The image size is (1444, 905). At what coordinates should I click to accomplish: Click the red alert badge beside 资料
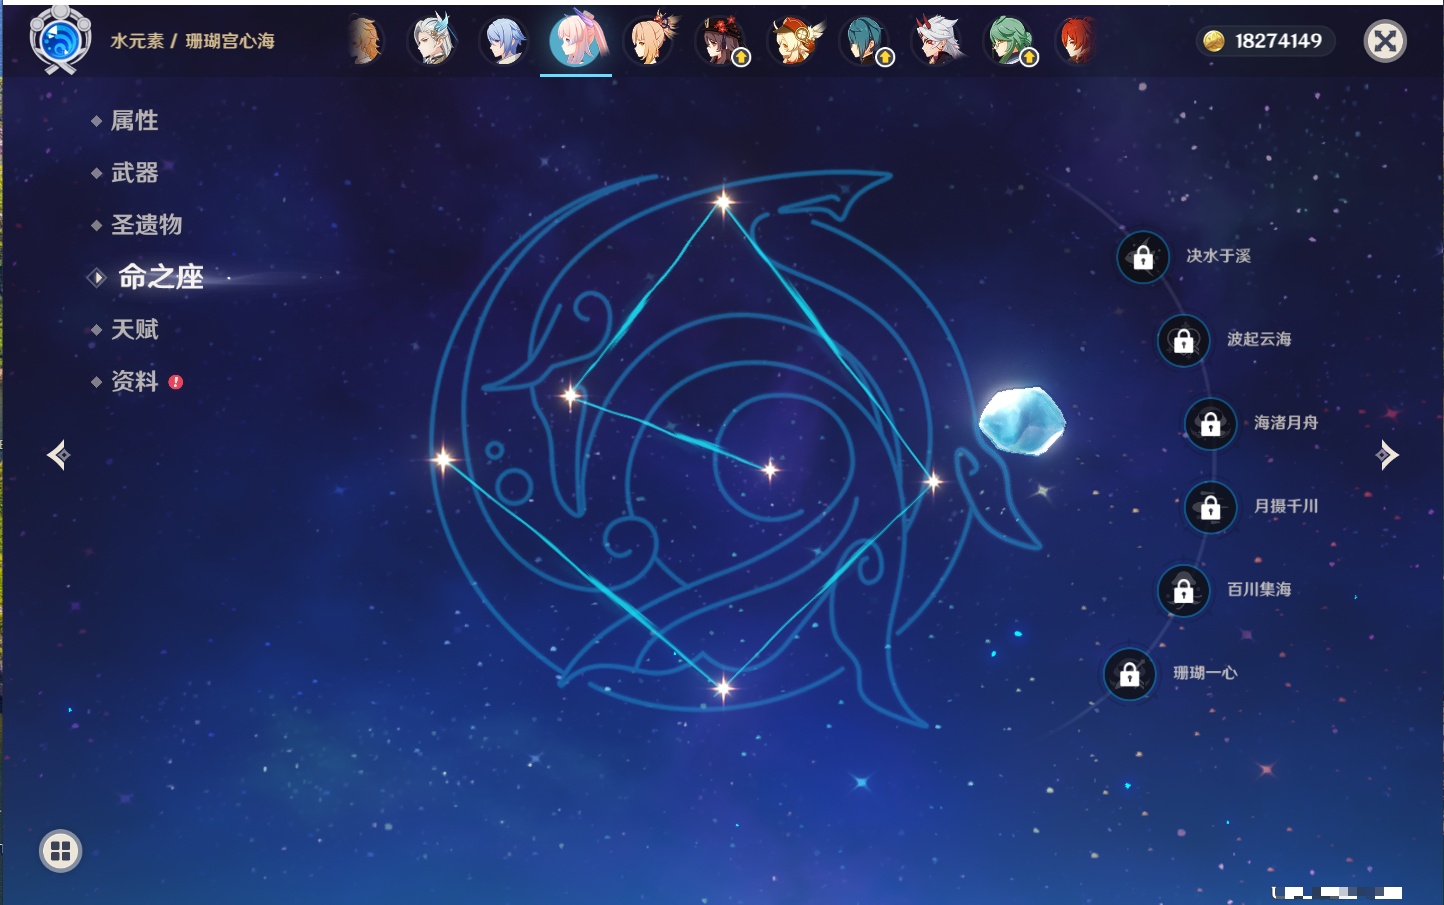click(x=176, y=382)
